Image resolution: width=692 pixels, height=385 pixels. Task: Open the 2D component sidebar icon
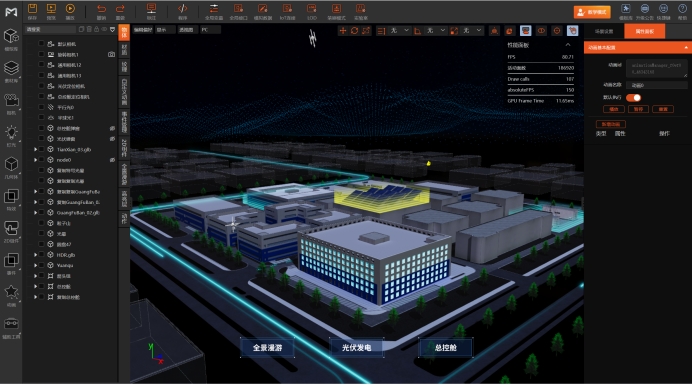[11, 228]
